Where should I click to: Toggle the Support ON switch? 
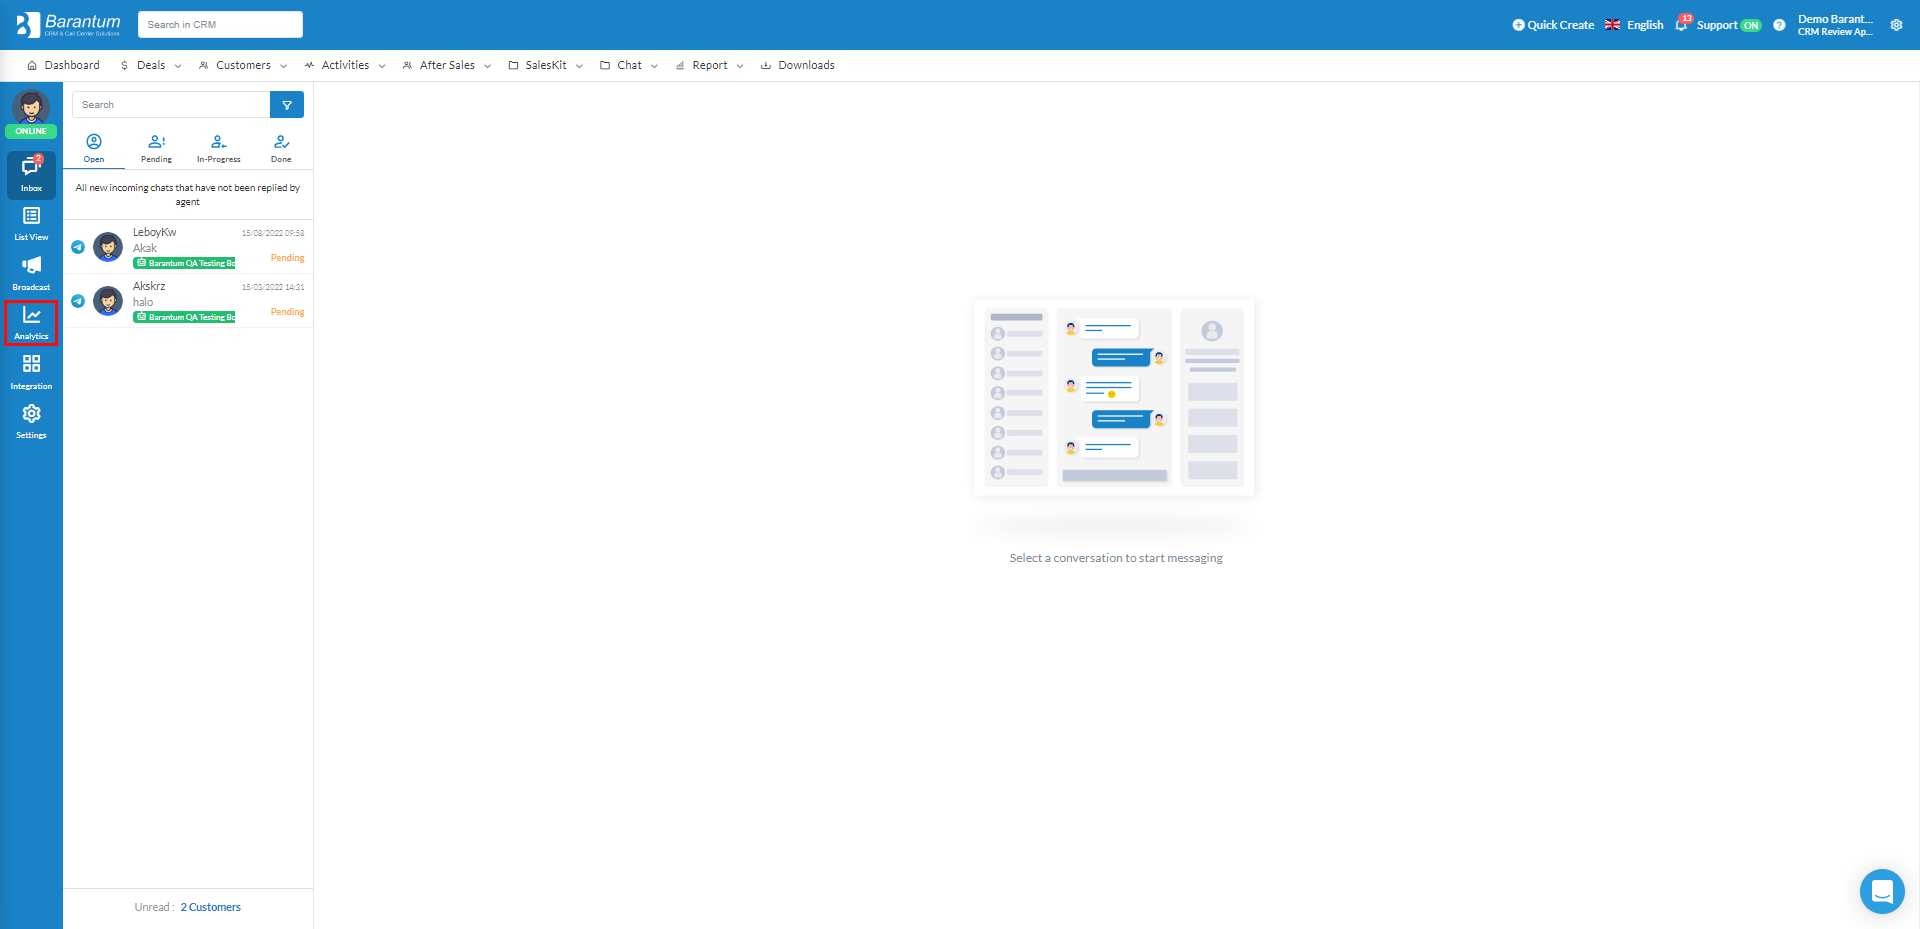point(1751,25)
